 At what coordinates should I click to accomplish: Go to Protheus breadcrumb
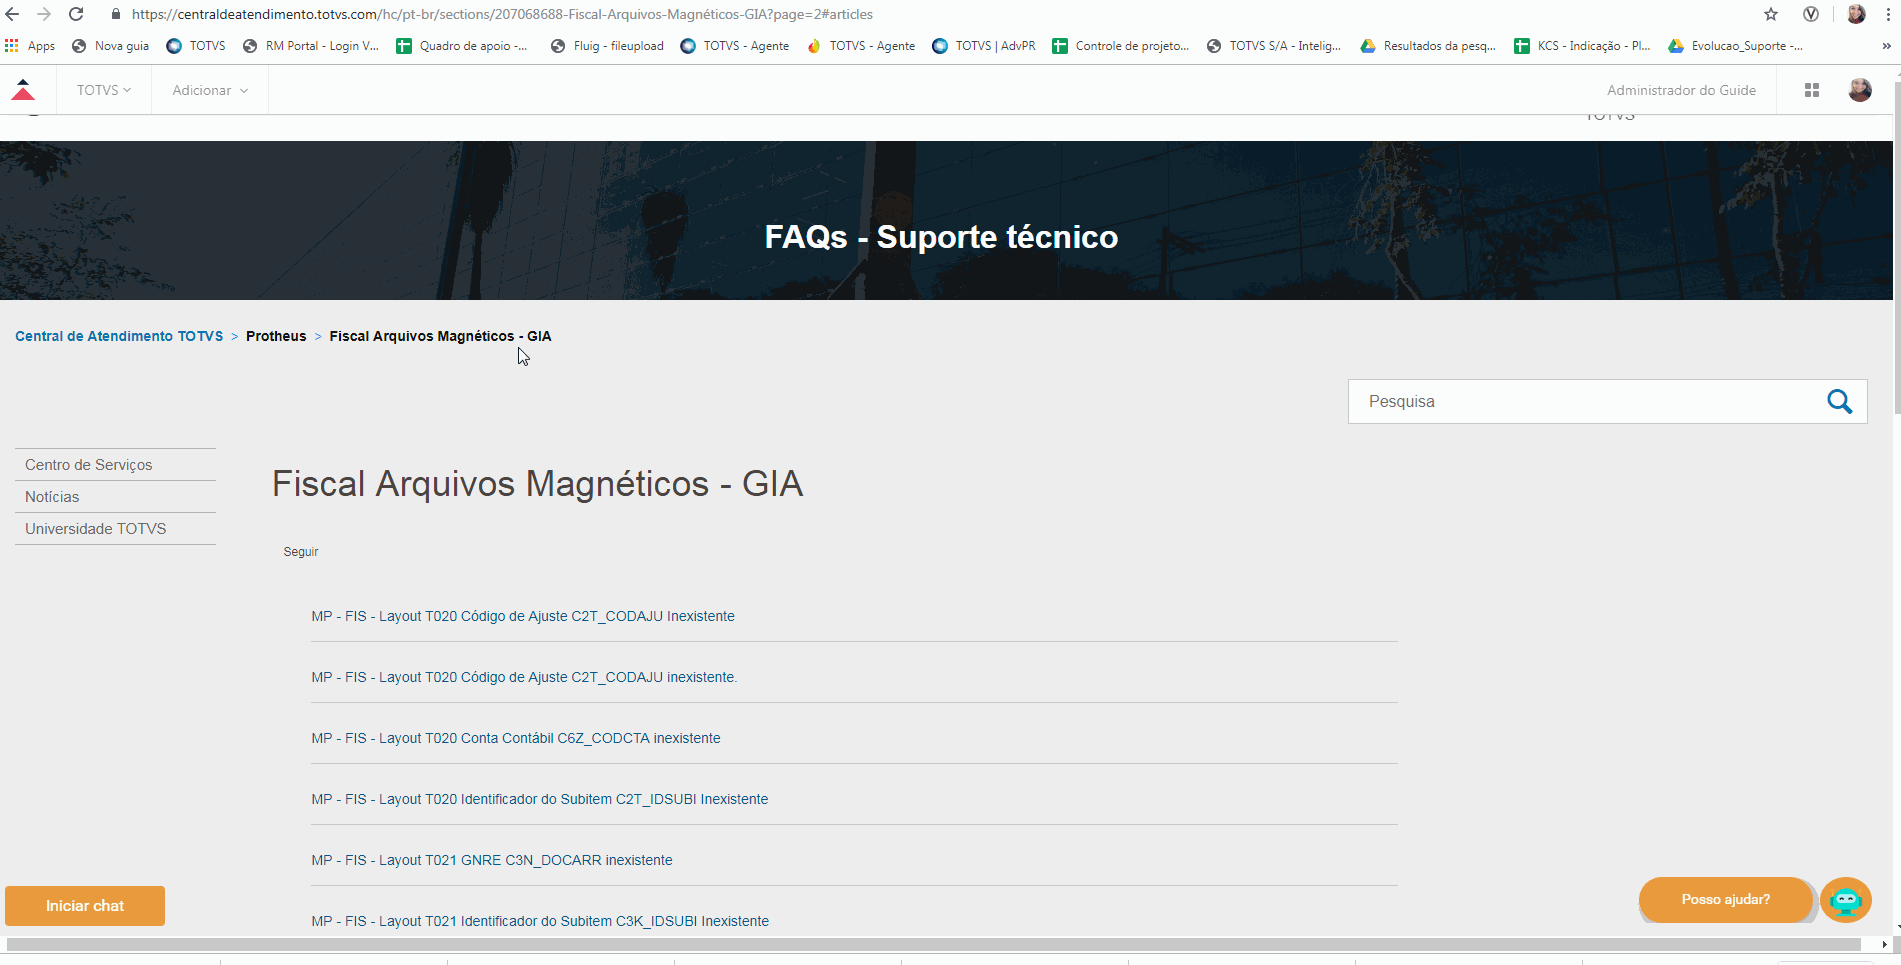click(x=276, y=336)
